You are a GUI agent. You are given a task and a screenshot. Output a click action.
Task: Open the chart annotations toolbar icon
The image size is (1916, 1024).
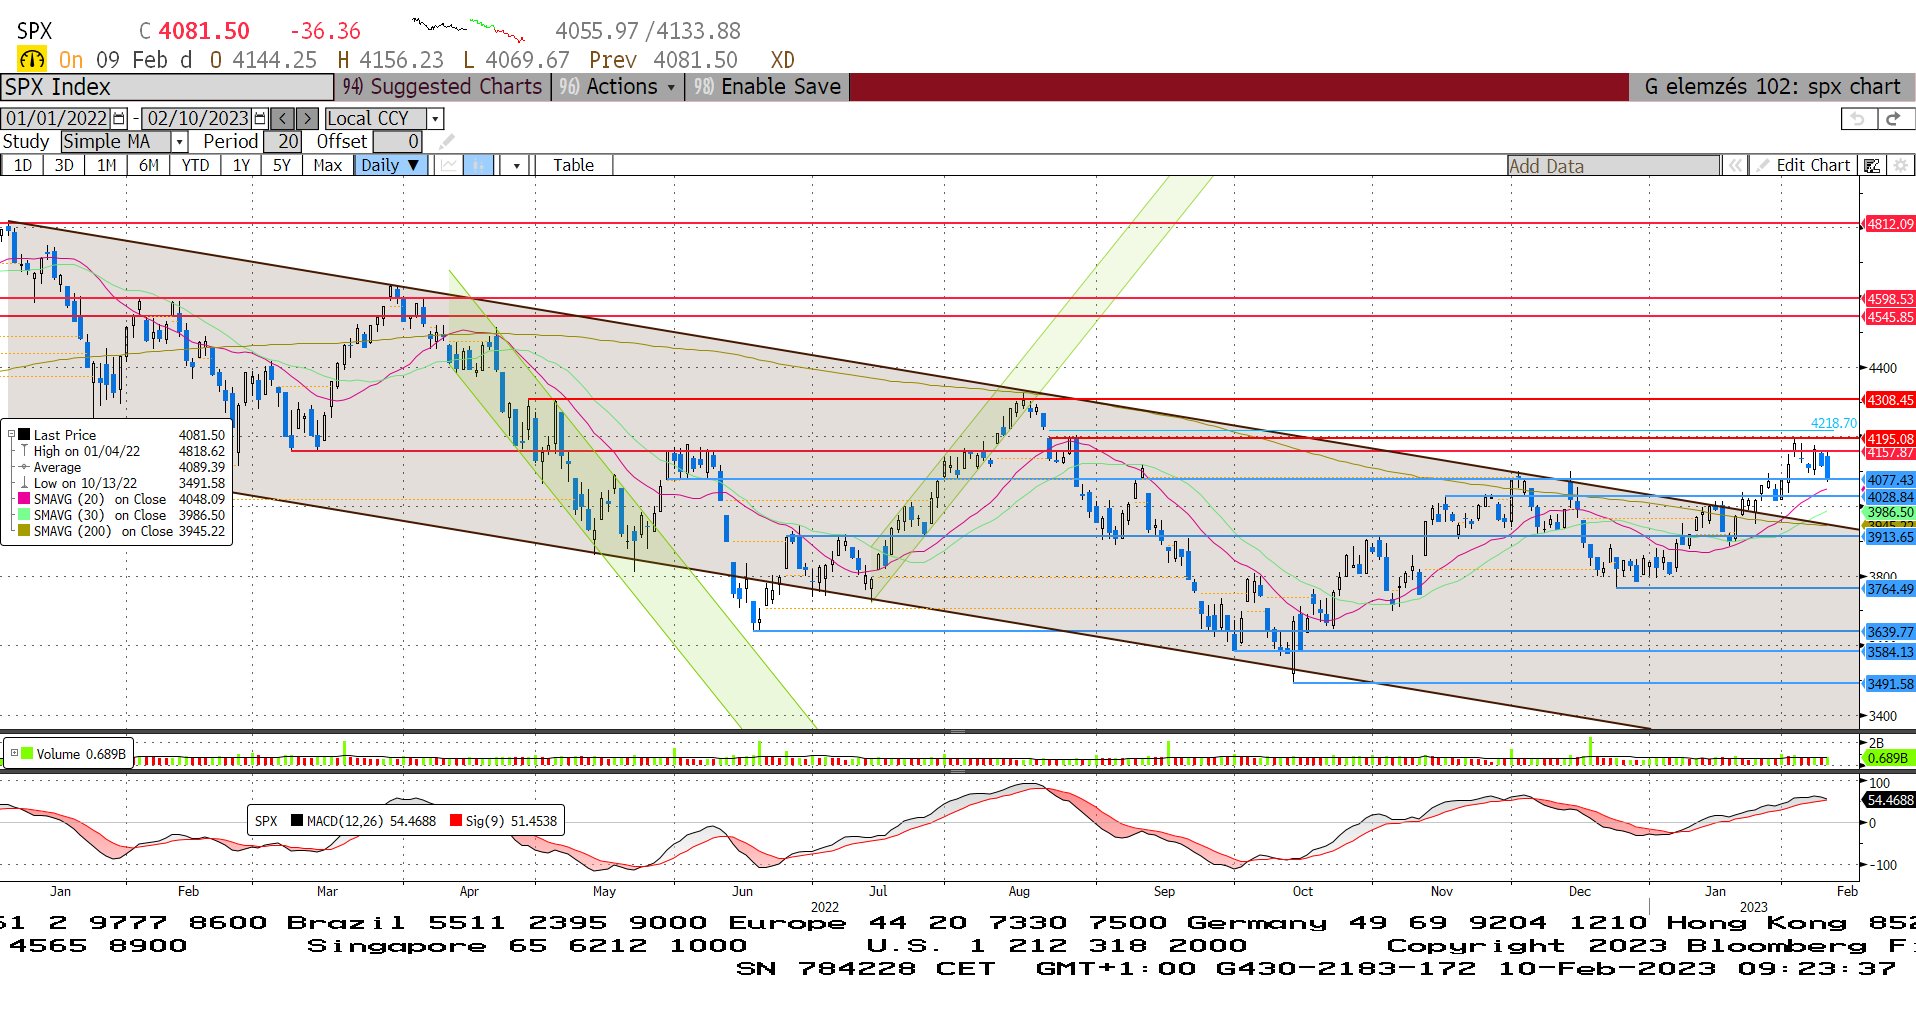point(1872,166)
